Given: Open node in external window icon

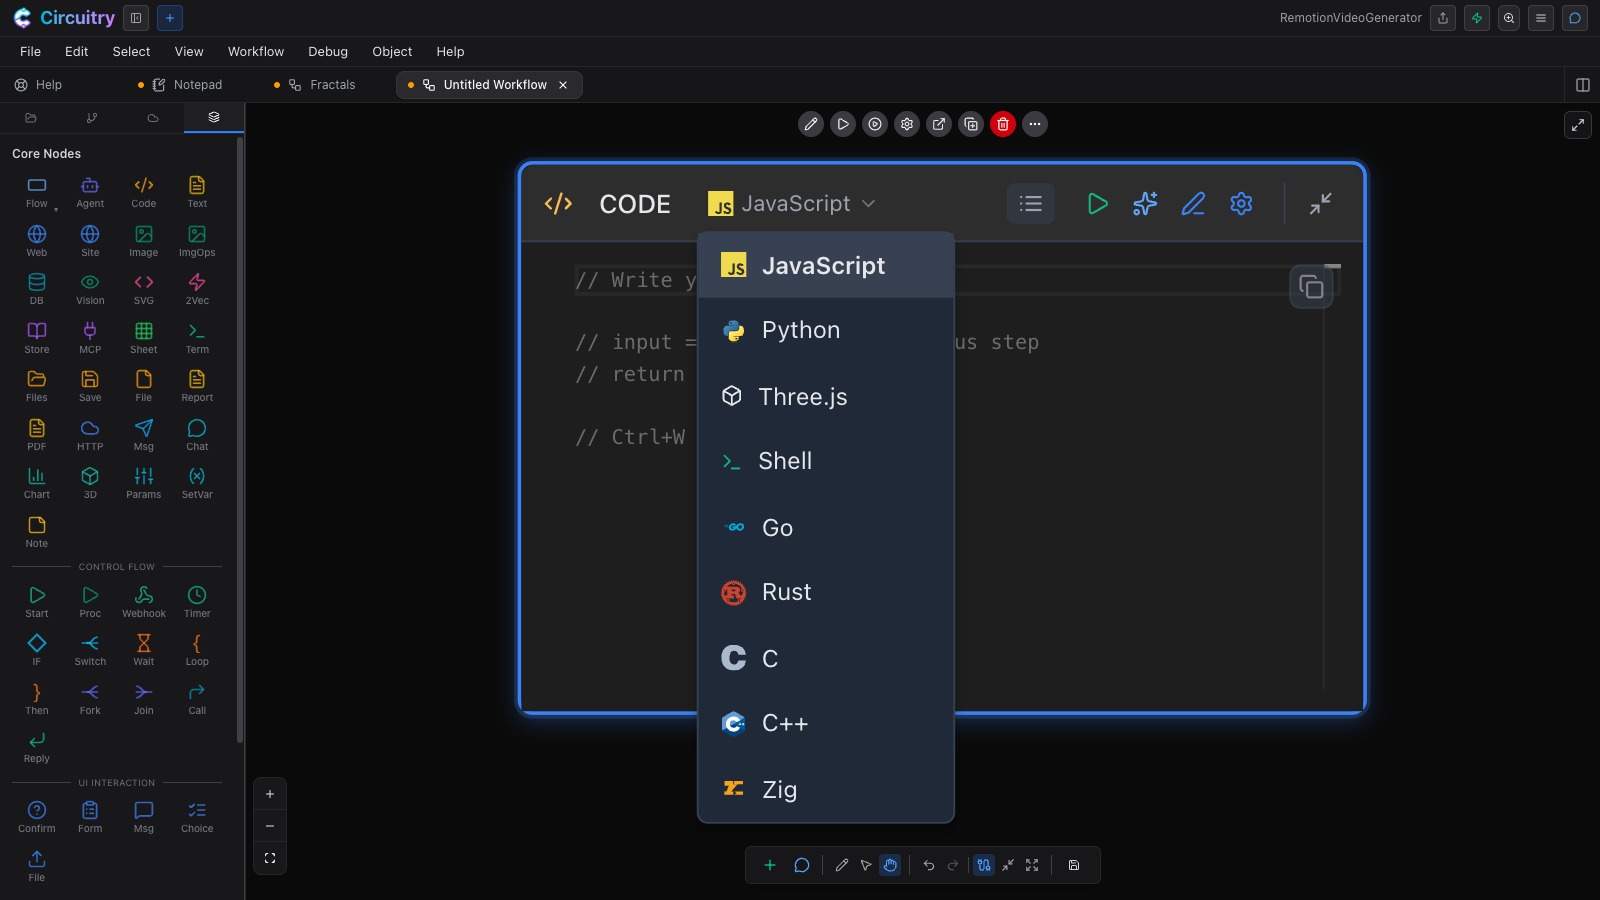Looking at the screenshot, I should (939, 124).
